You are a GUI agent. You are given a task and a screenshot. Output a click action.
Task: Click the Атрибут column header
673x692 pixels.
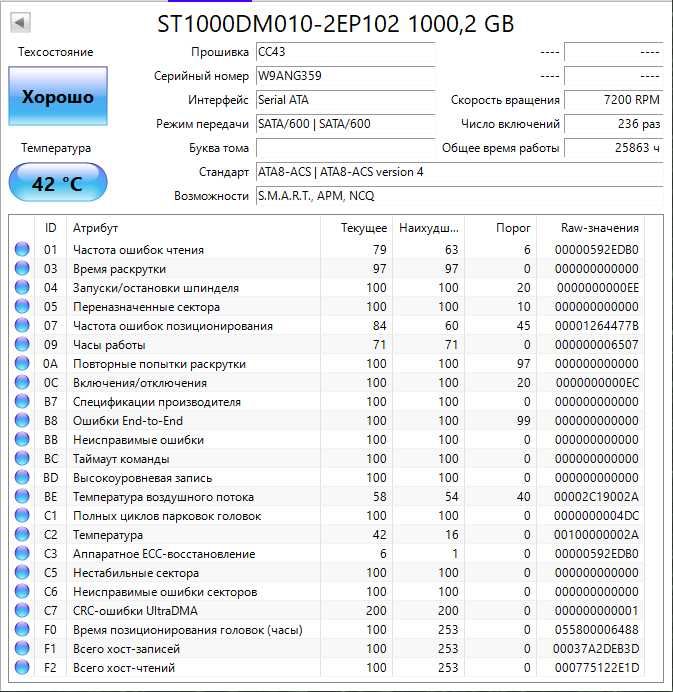tap(193, 228)
